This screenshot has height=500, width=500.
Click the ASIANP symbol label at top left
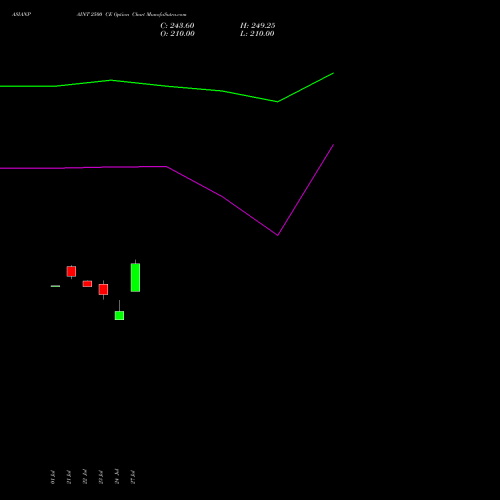(x=21, y=14)
